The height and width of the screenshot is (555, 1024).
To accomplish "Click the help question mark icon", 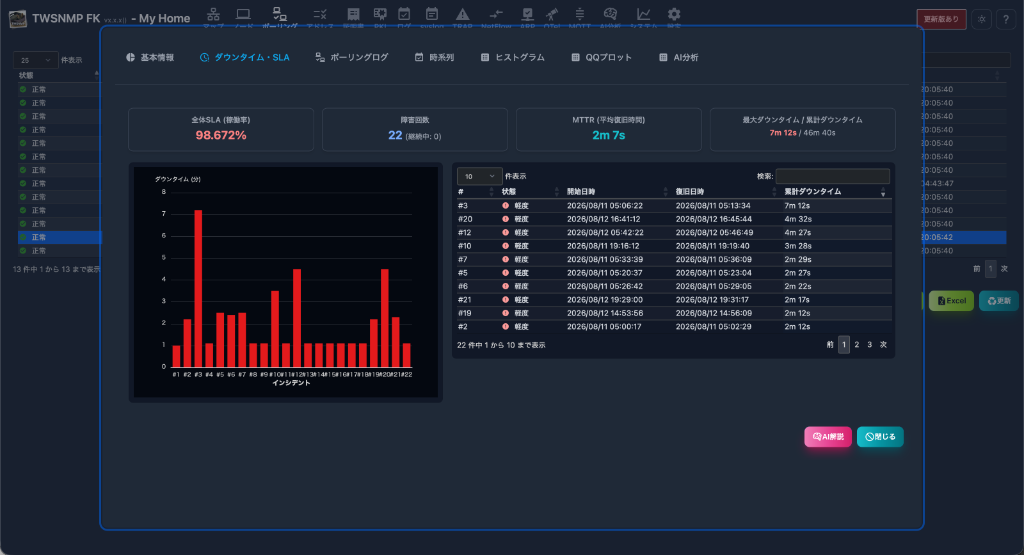I will pyautogui.click(x=1006, y=20).
